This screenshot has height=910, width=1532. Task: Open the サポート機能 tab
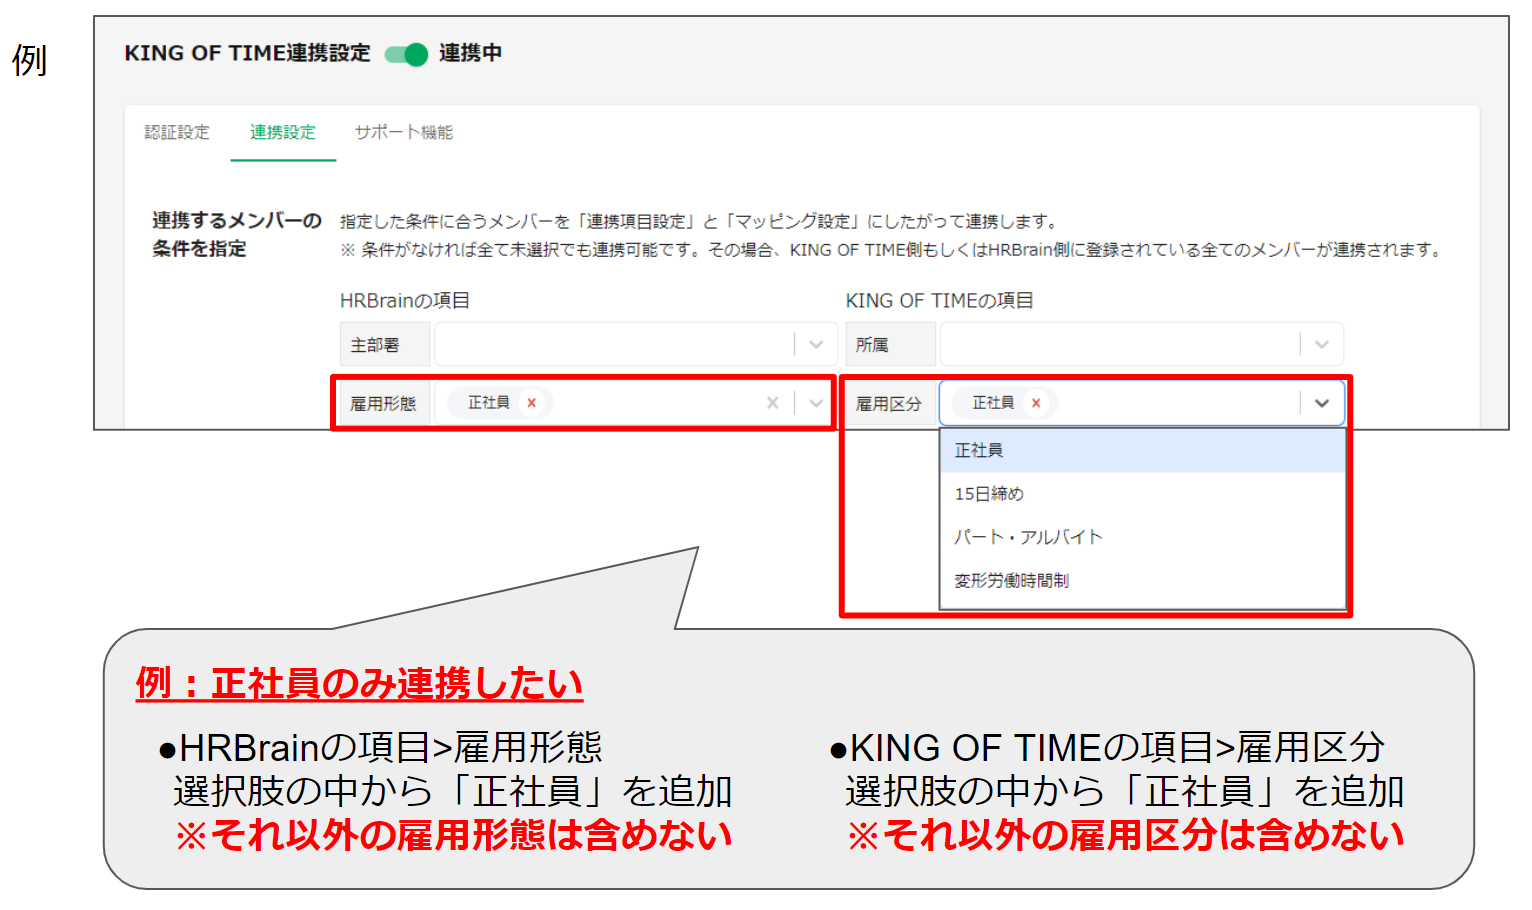(404, 132)
